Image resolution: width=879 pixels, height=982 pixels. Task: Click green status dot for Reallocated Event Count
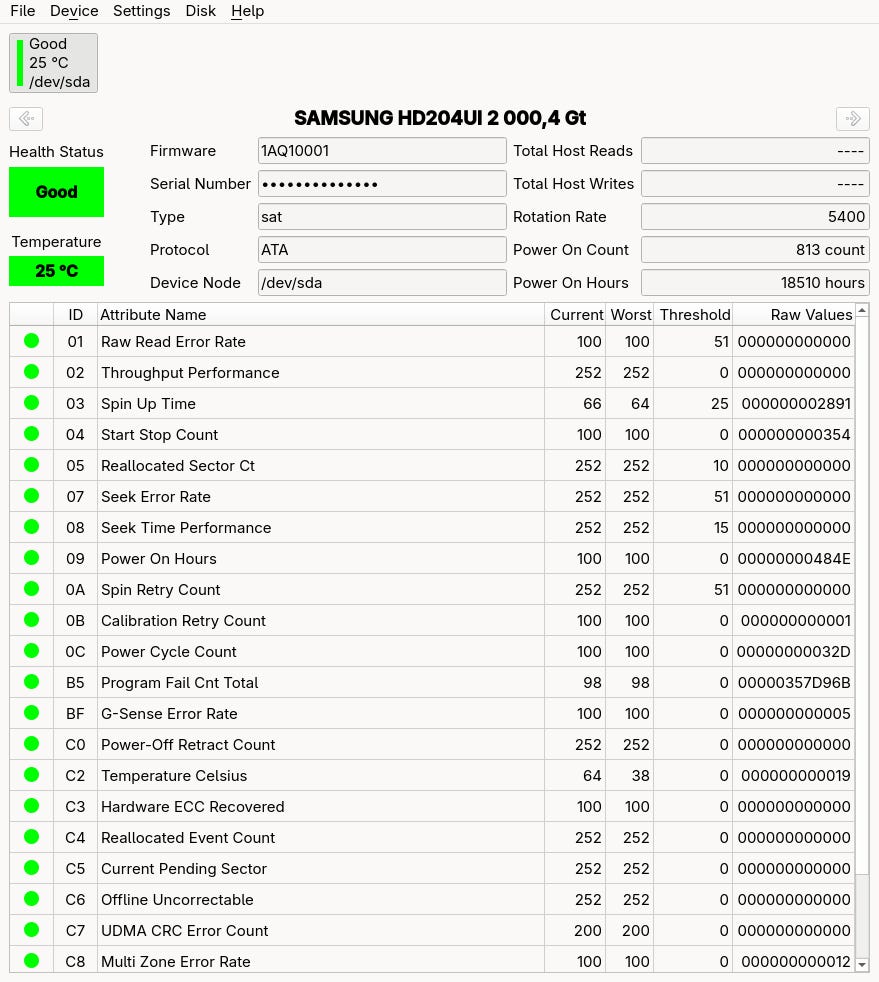(x=31, y=837)
